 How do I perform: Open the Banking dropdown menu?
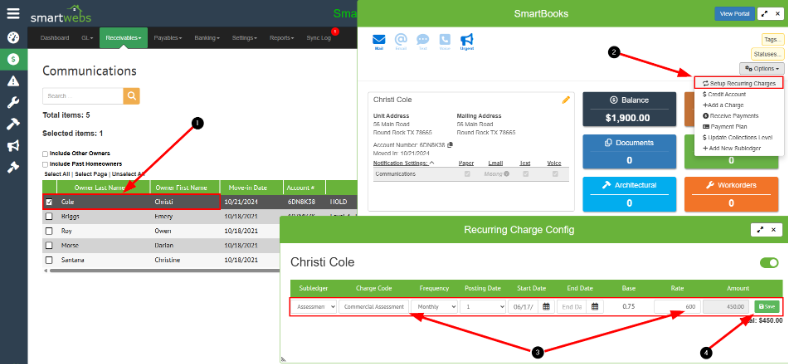(x=207, y=38)
